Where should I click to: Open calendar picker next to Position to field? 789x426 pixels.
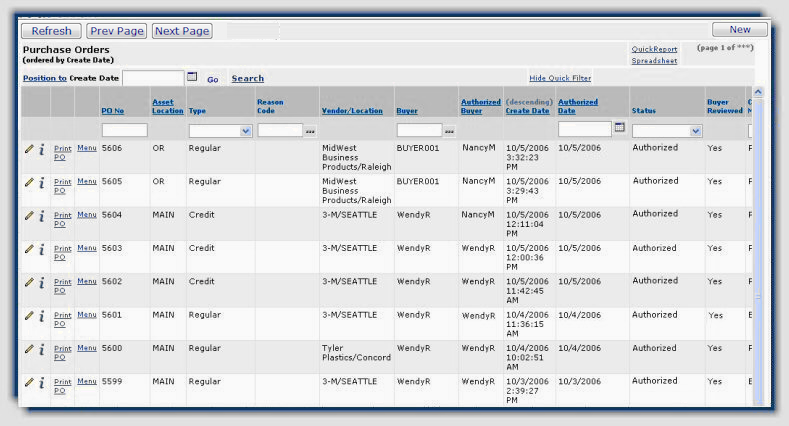[x=192, y=77]
